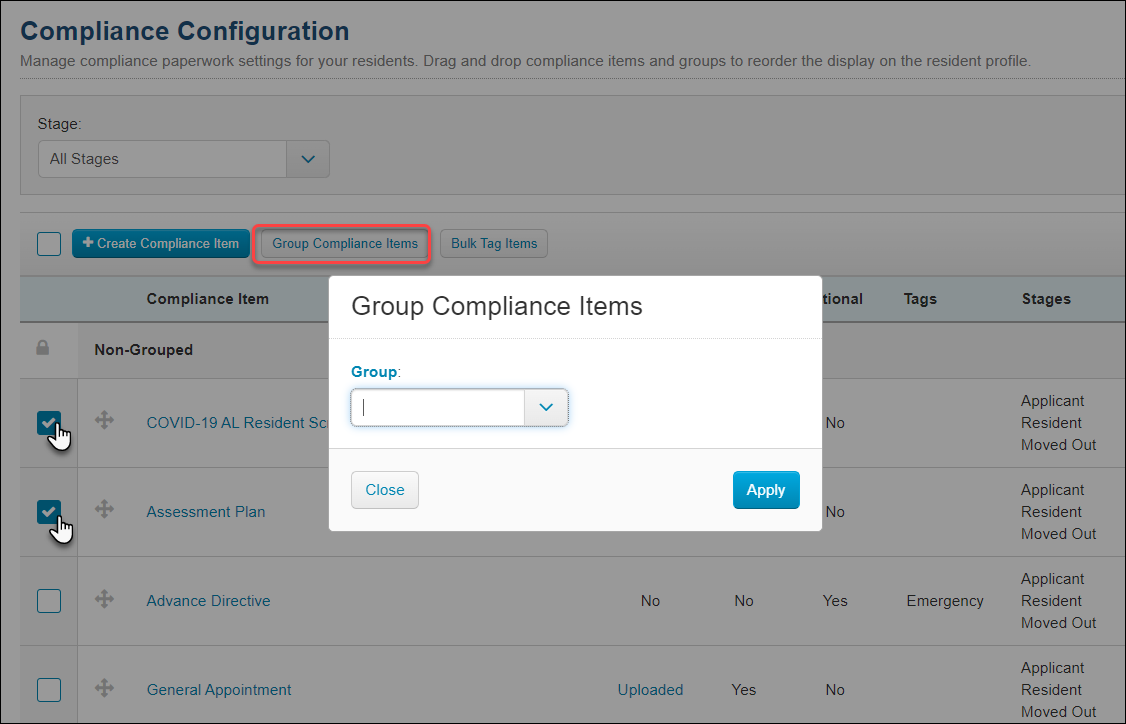
Task: Click the Stages column header
Action: pyautogui.click(x=1046, y=299)
